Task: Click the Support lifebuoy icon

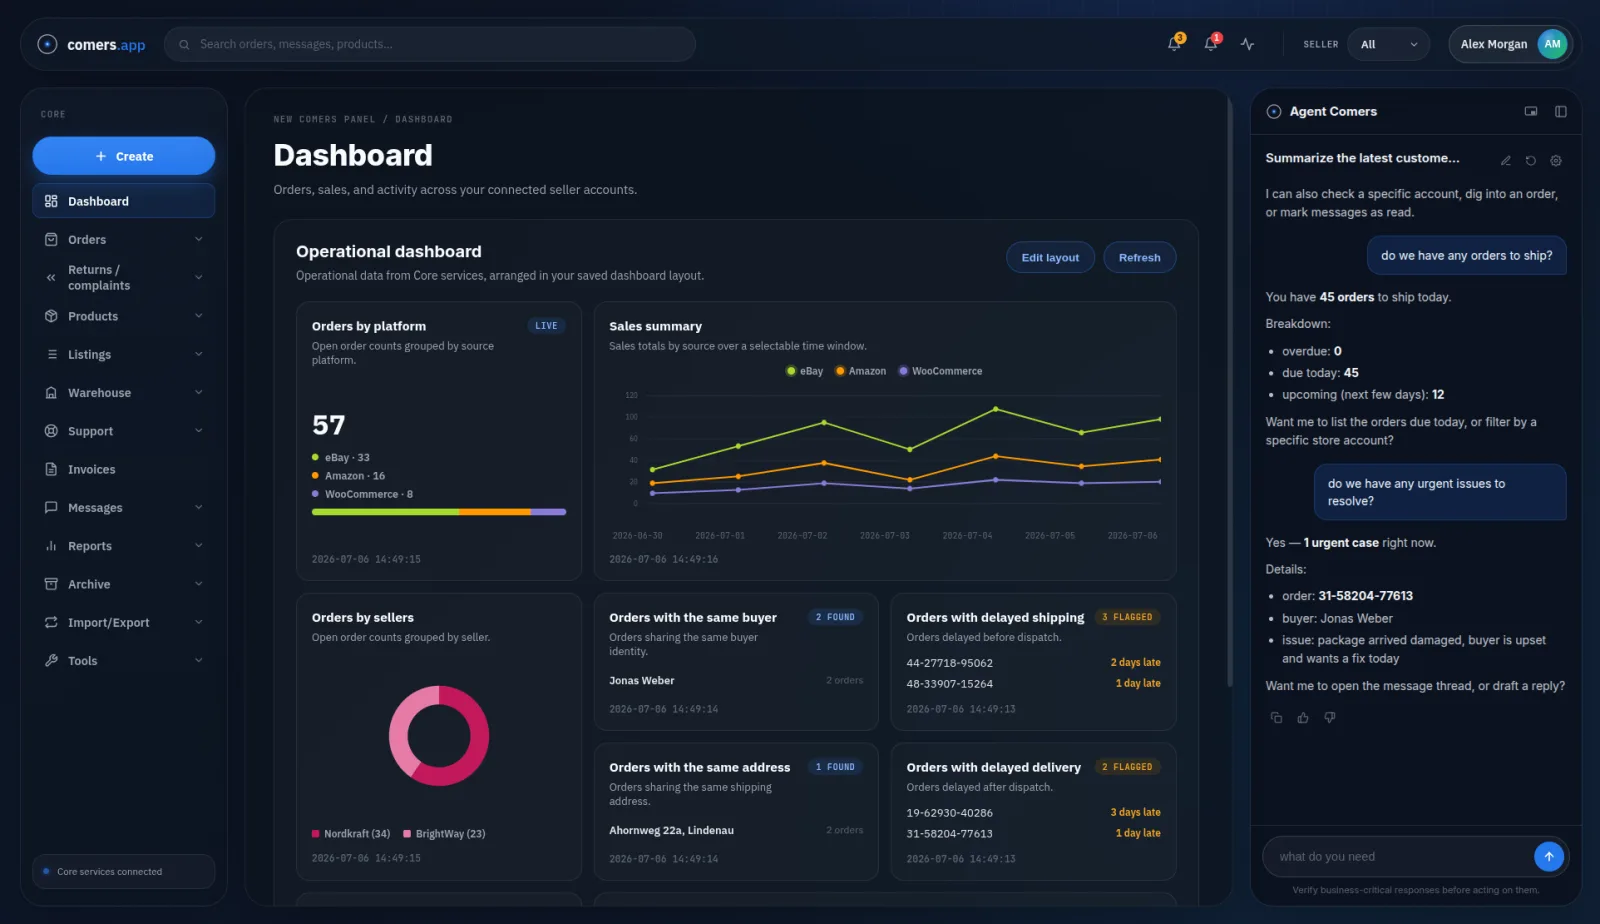Action: click(51, 431)
